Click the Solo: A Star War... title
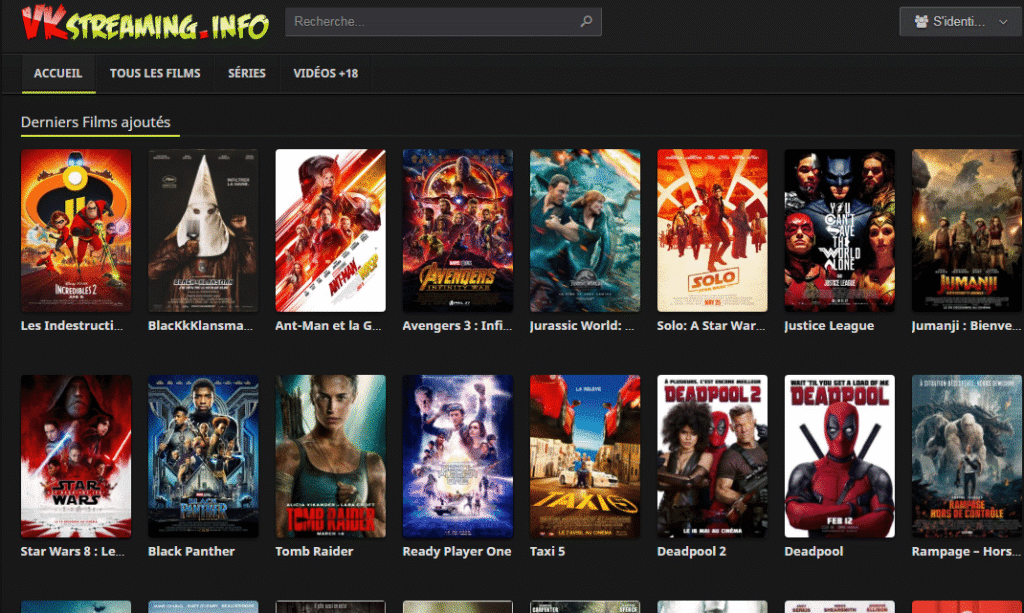The width and height of the screenshot is (1024, 613). 711,325
